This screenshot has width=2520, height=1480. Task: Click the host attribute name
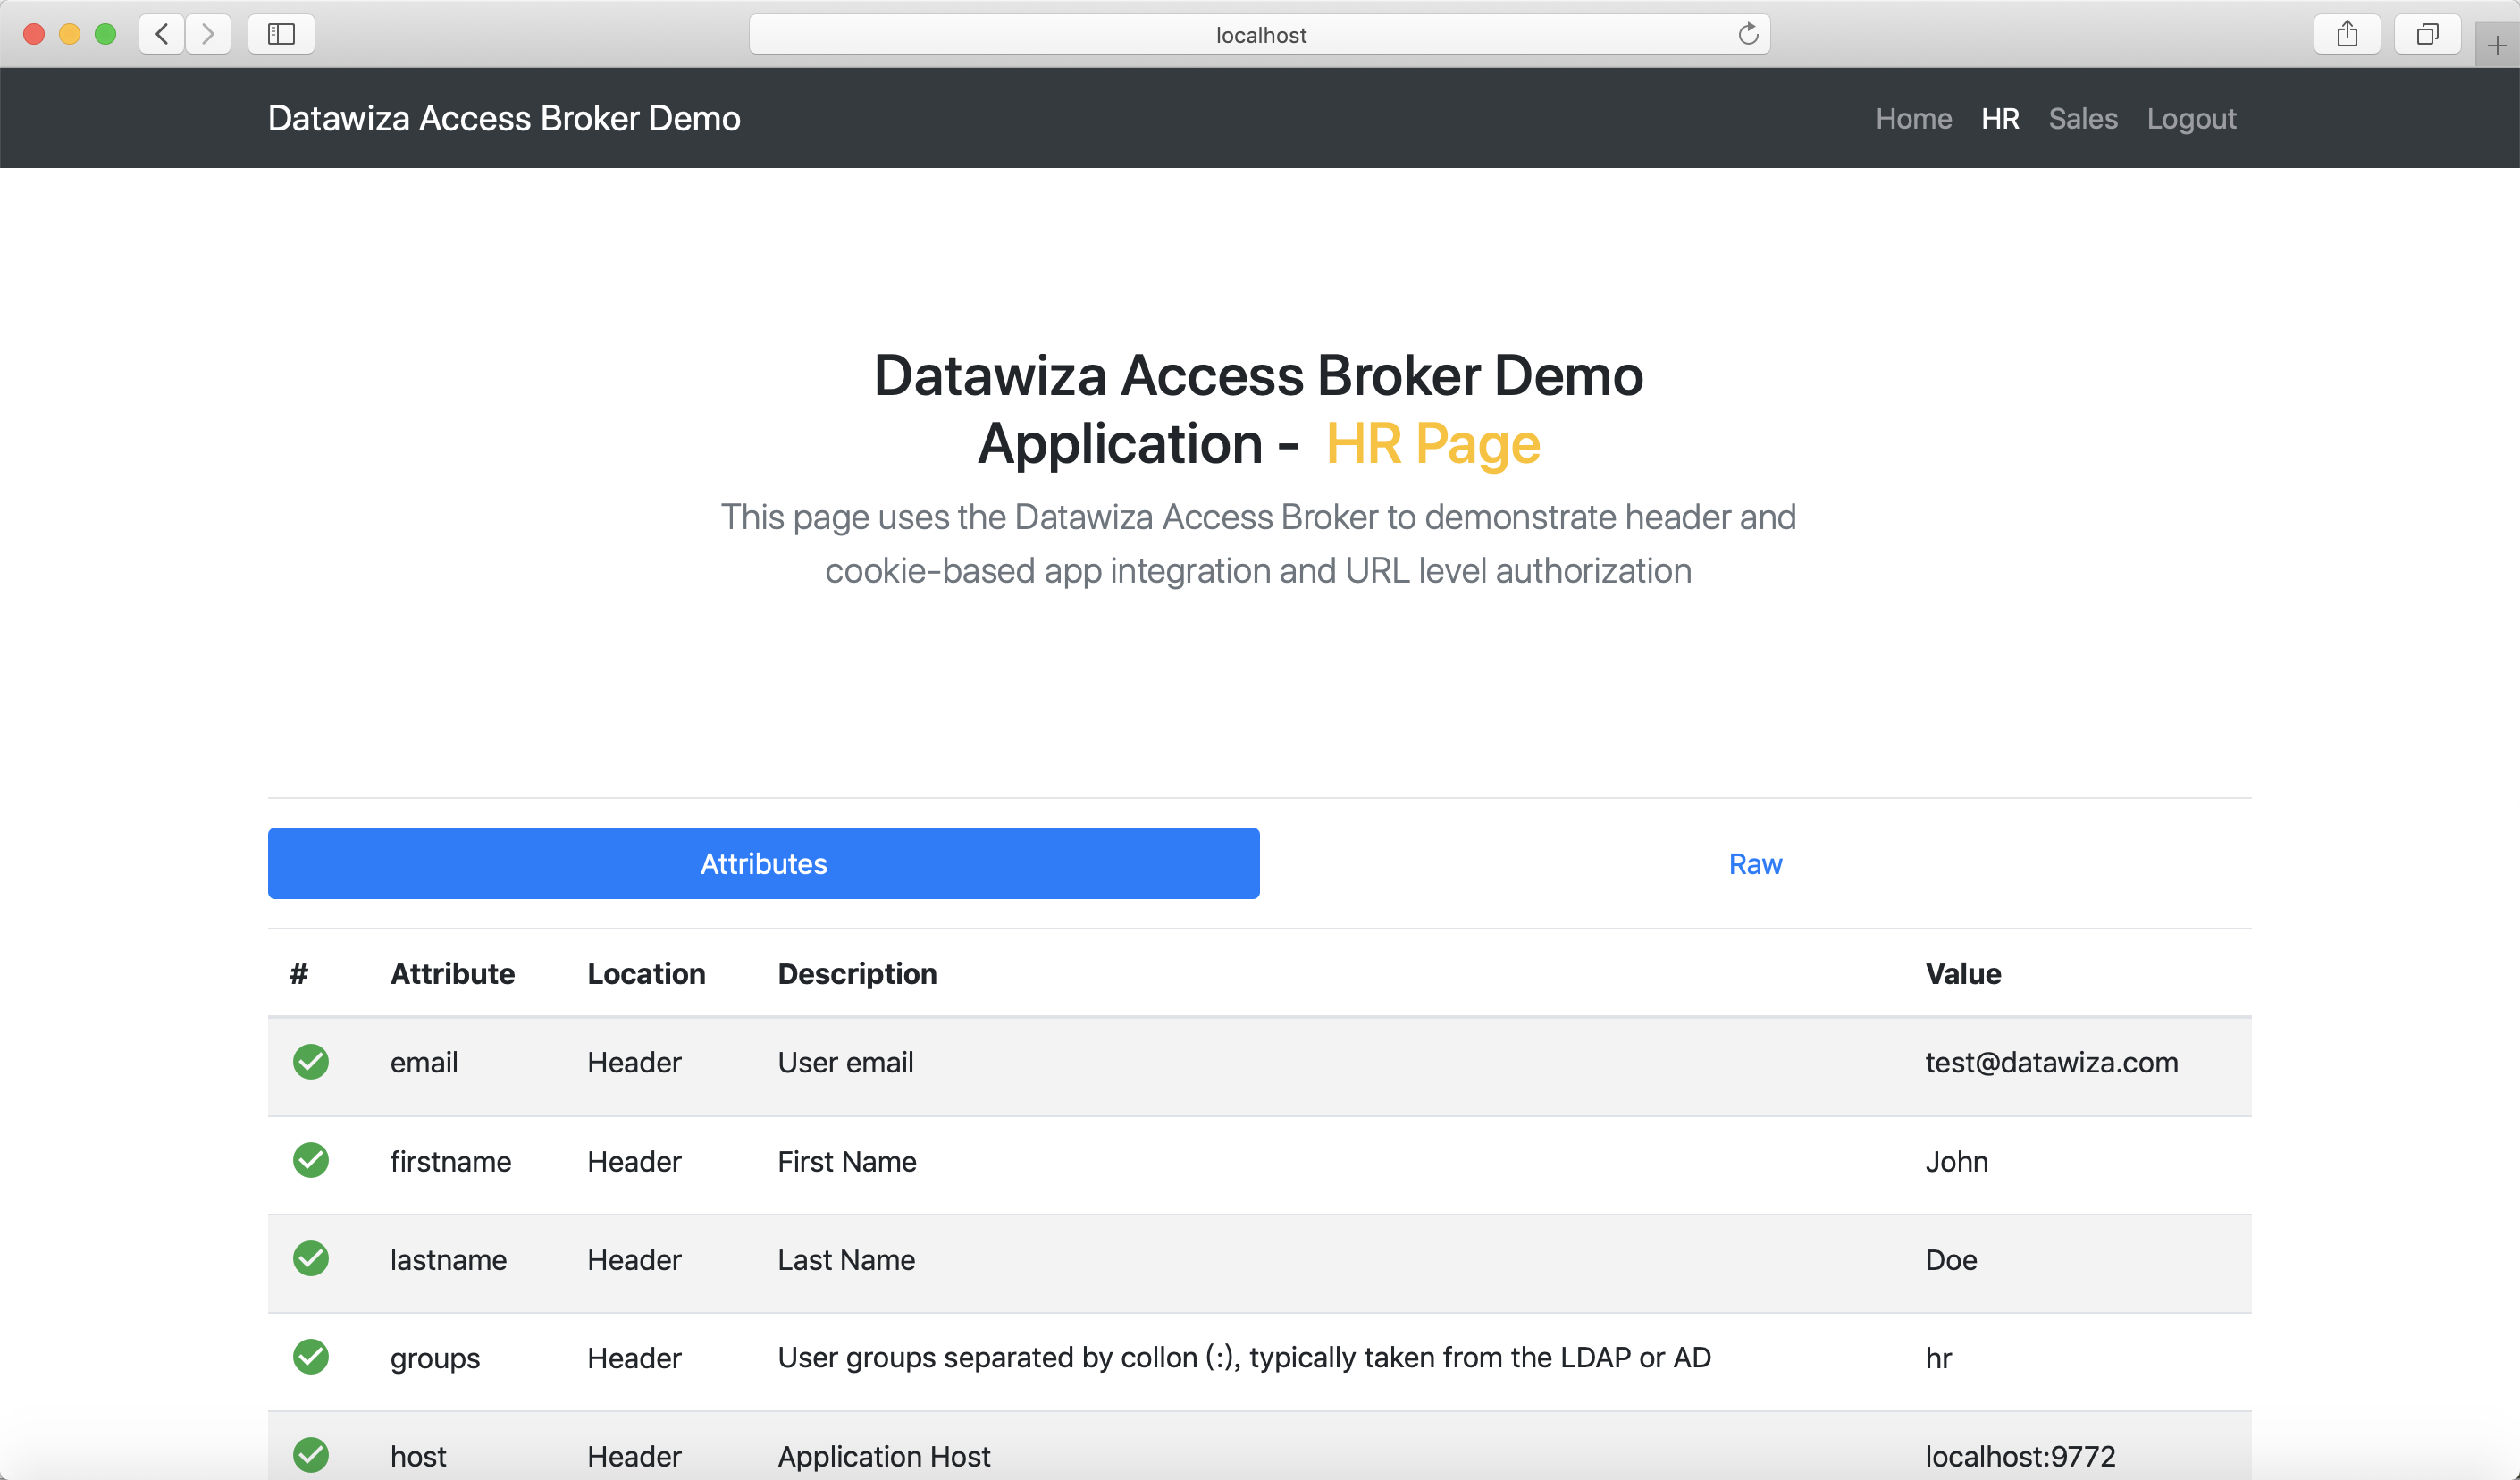tap(418, 1456)
